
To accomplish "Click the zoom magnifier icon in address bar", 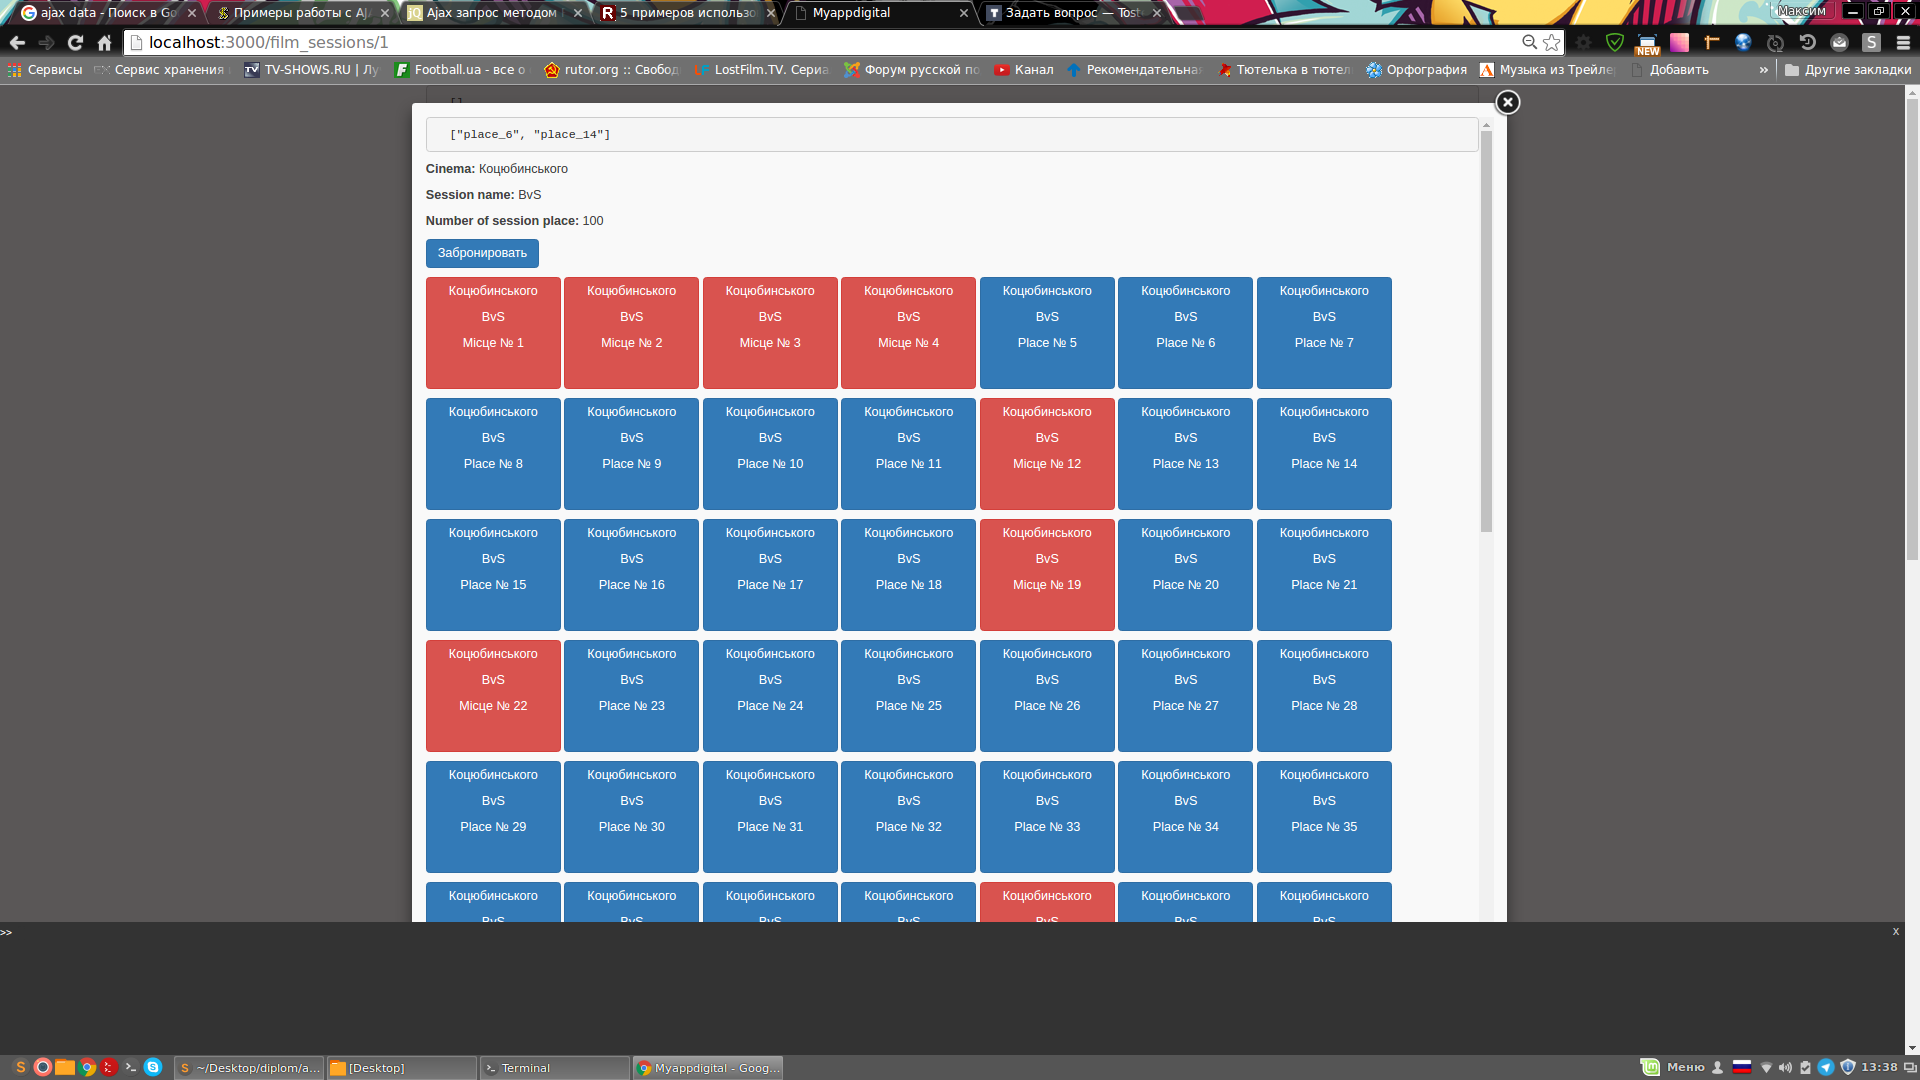I will coord(1529,42).
